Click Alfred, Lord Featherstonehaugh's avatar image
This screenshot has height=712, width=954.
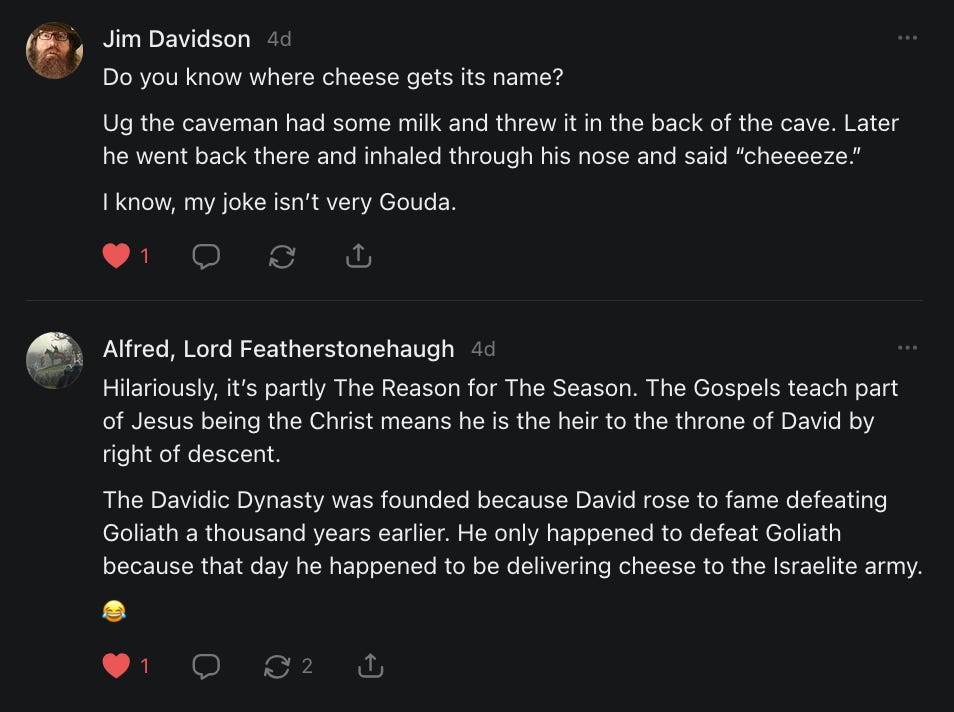click(54, 360)
